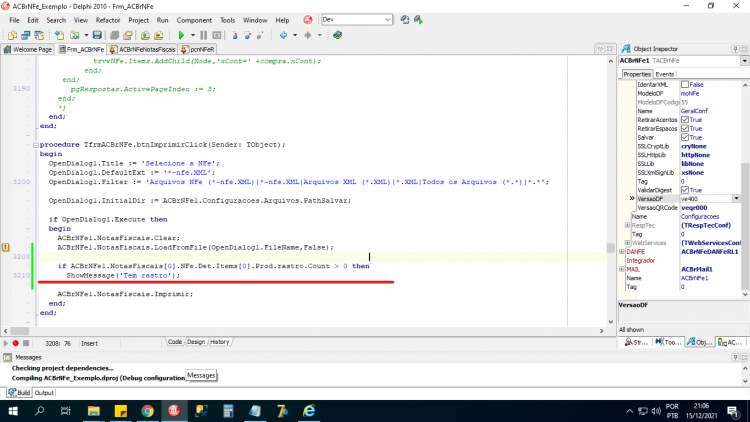Click the ModeloDF value moNFe

690,93
